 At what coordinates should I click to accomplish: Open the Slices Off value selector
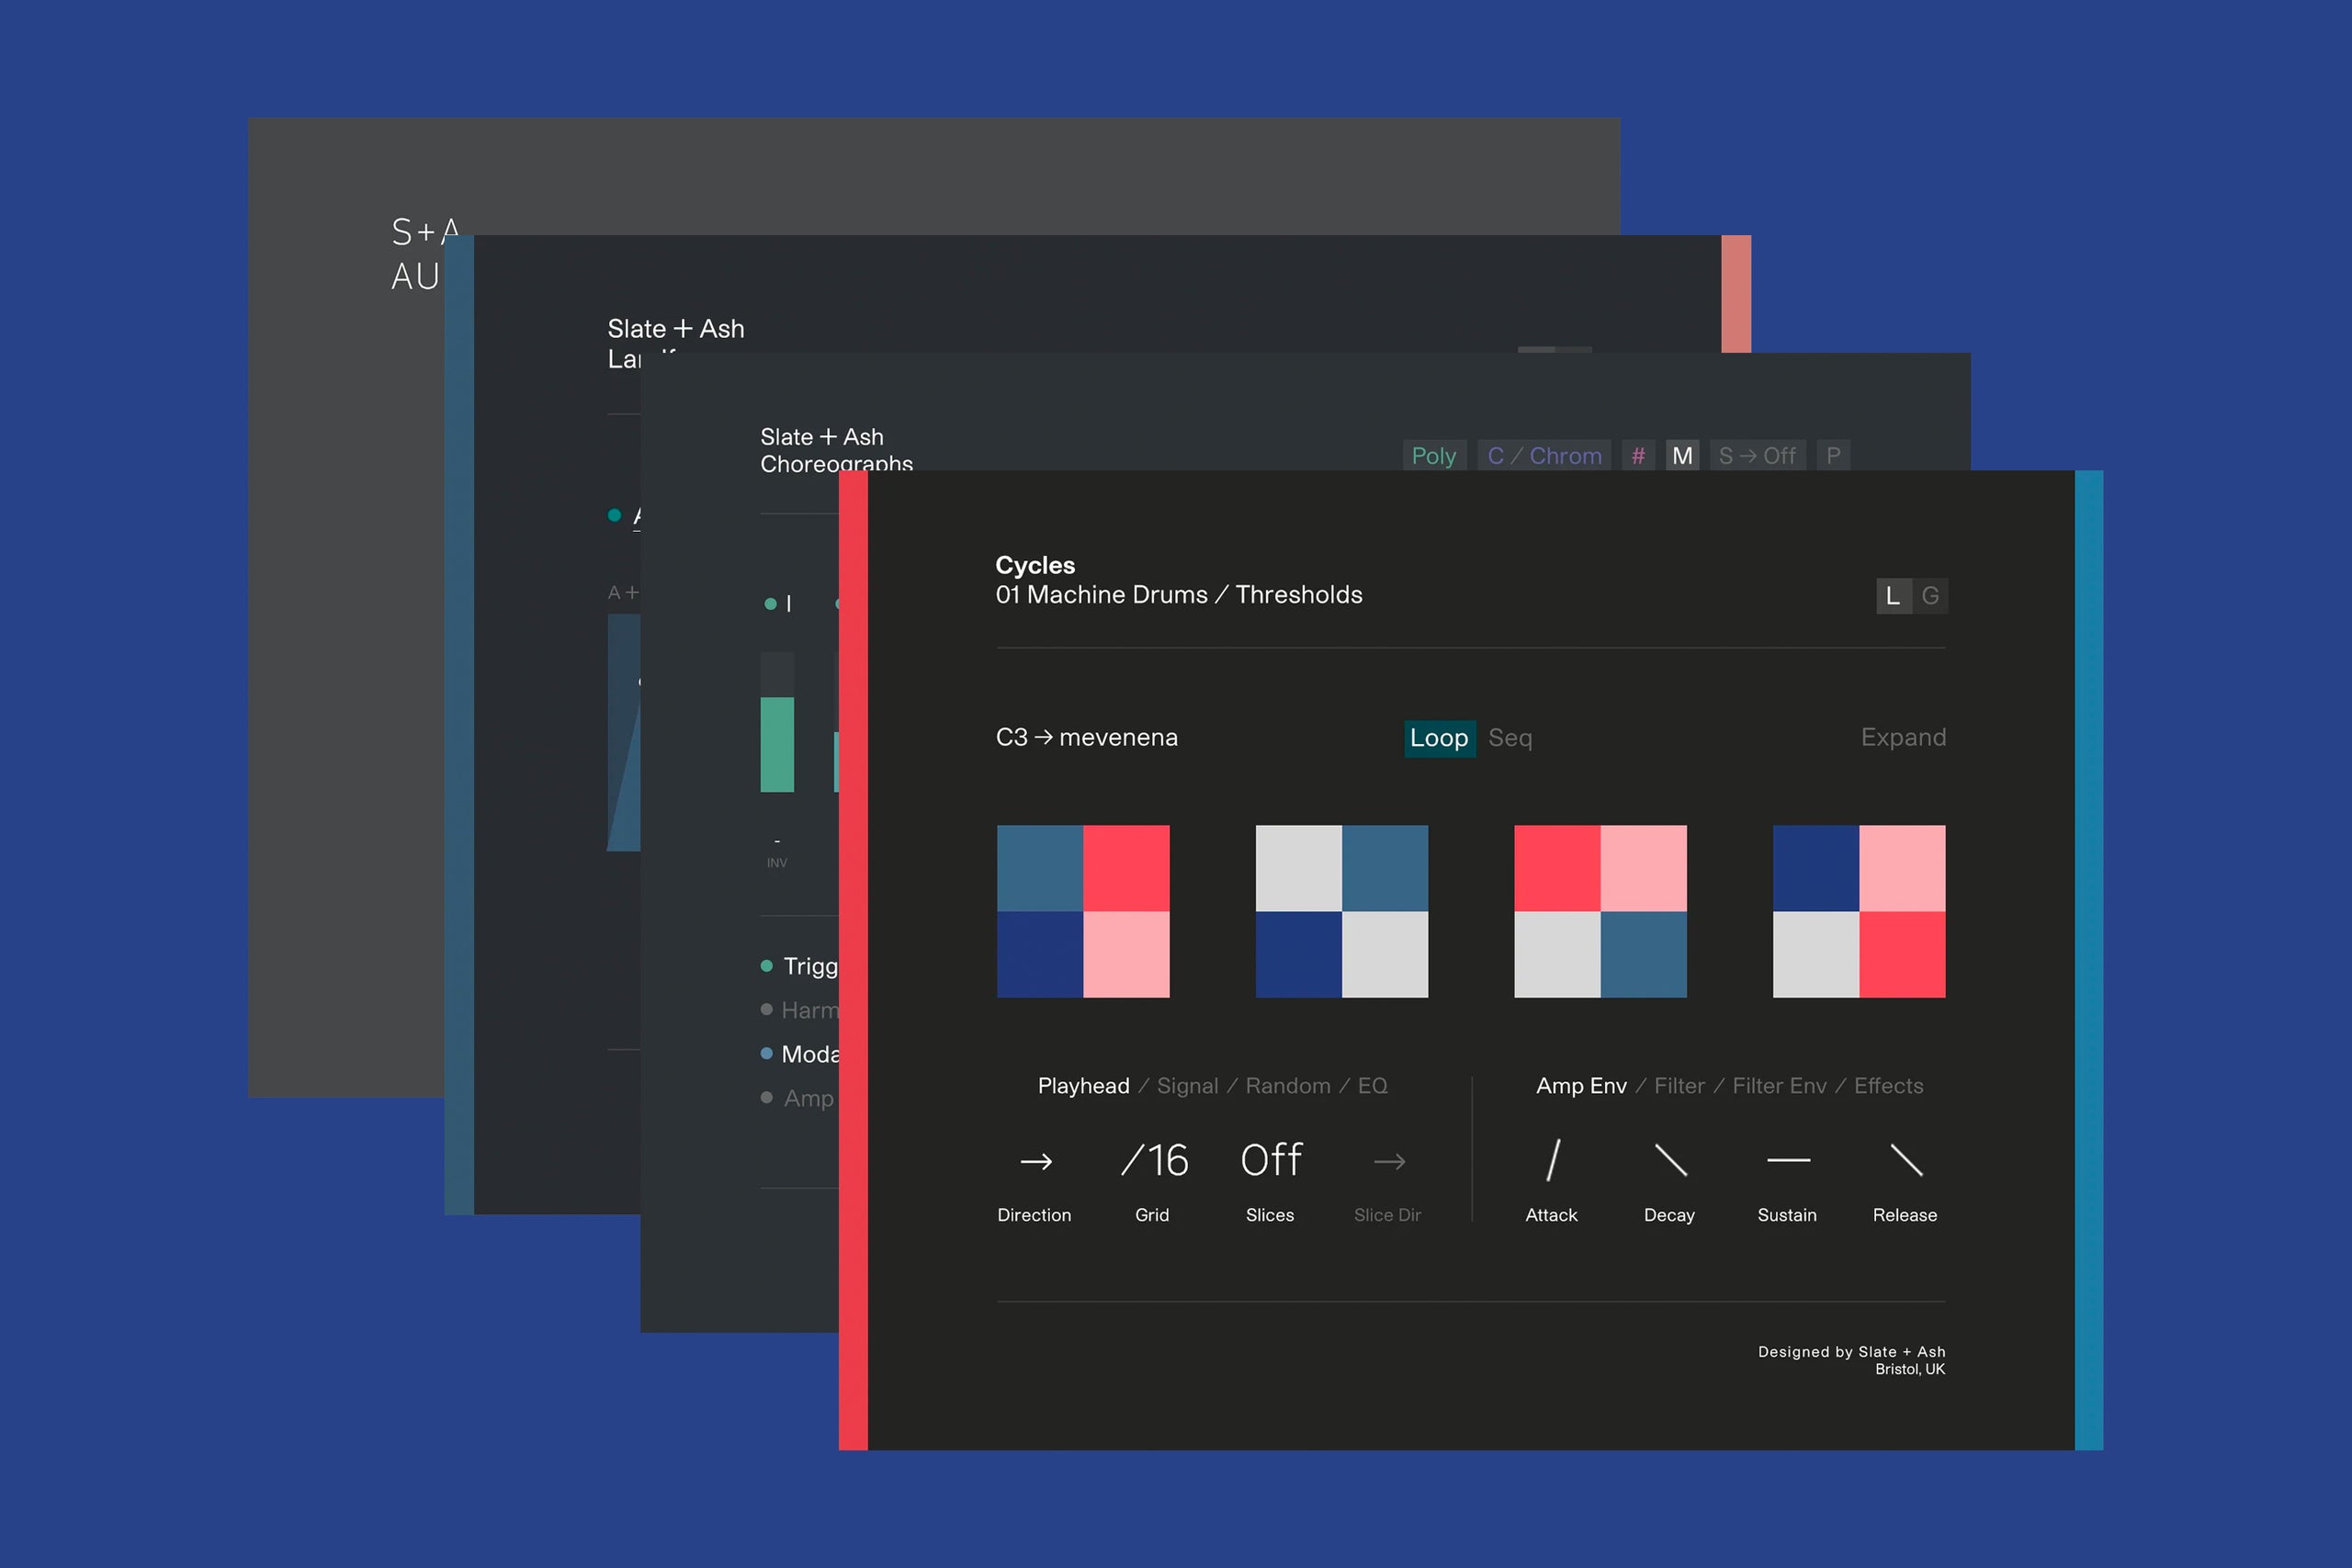1271,1160
